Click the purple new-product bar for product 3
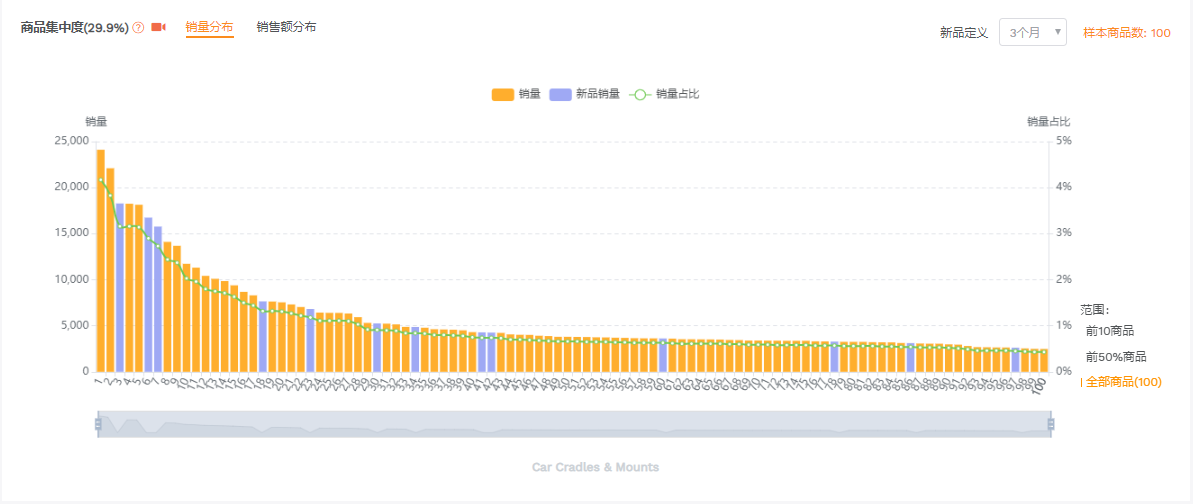The image size is (1193, 504). click(x=119, y=288)
